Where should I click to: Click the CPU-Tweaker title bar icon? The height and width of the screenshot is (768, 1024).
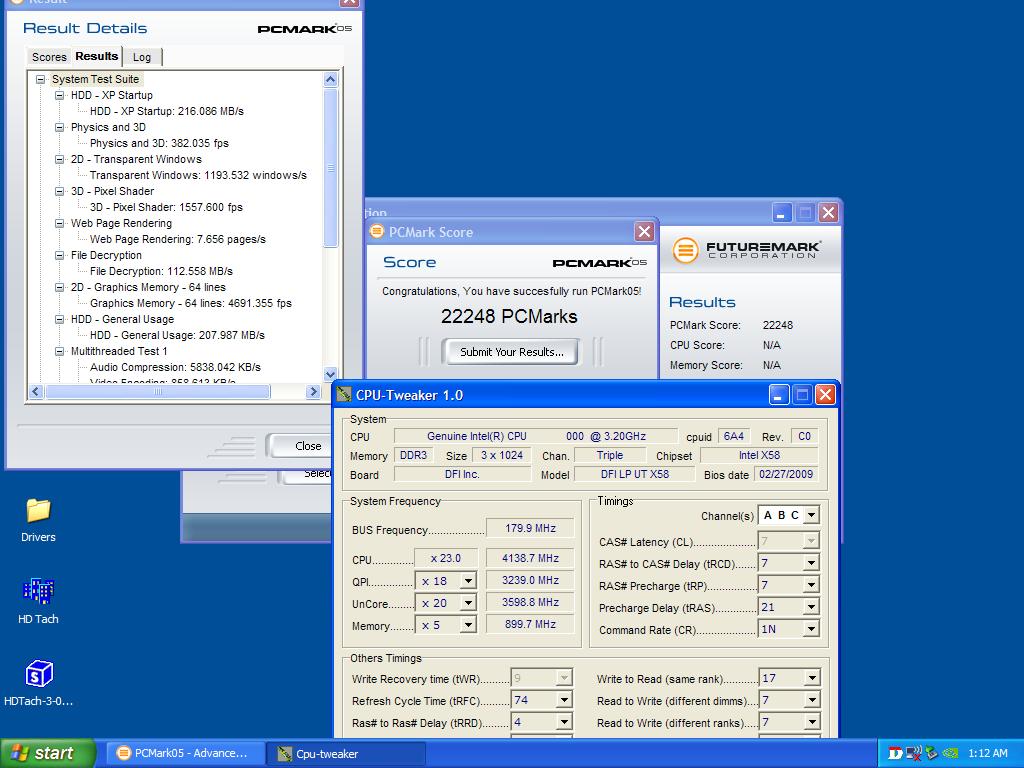344,395
